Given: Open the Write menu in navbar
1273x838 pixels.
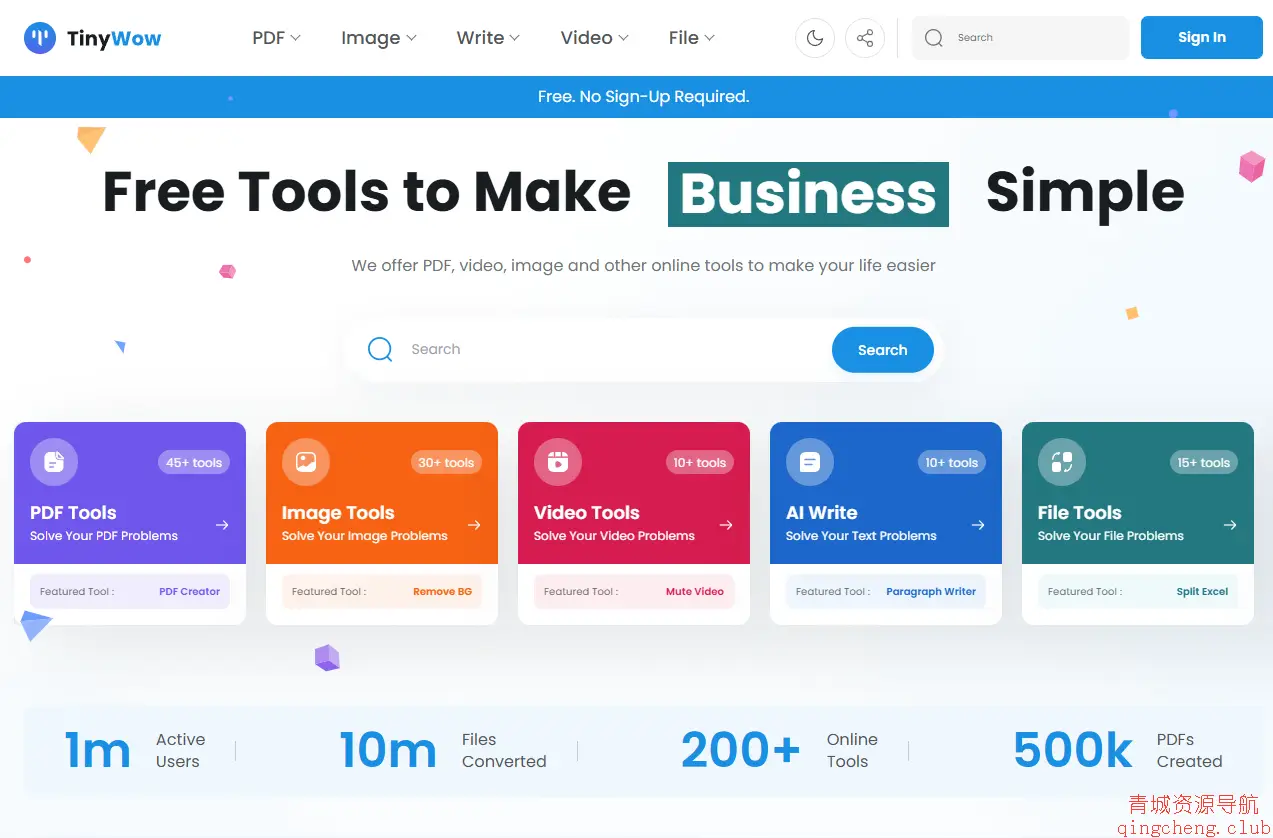Looking at the screenshot, I should pyautogui.click(x=488, y=38).
